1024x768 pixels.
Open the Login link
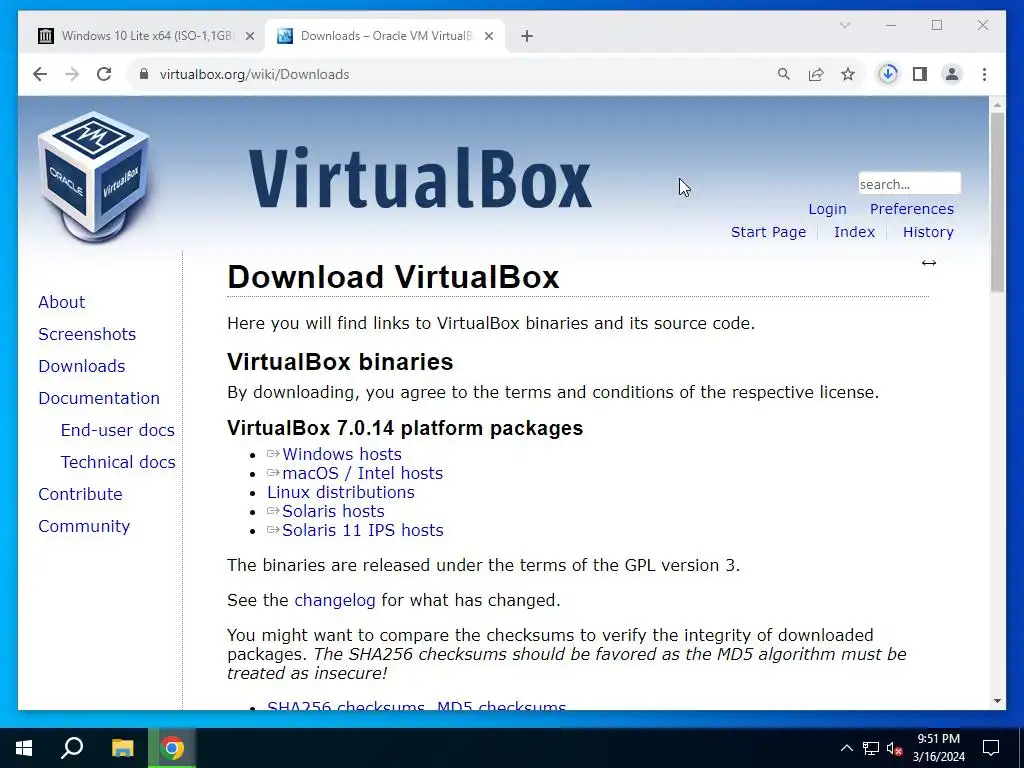coord(827,209)
